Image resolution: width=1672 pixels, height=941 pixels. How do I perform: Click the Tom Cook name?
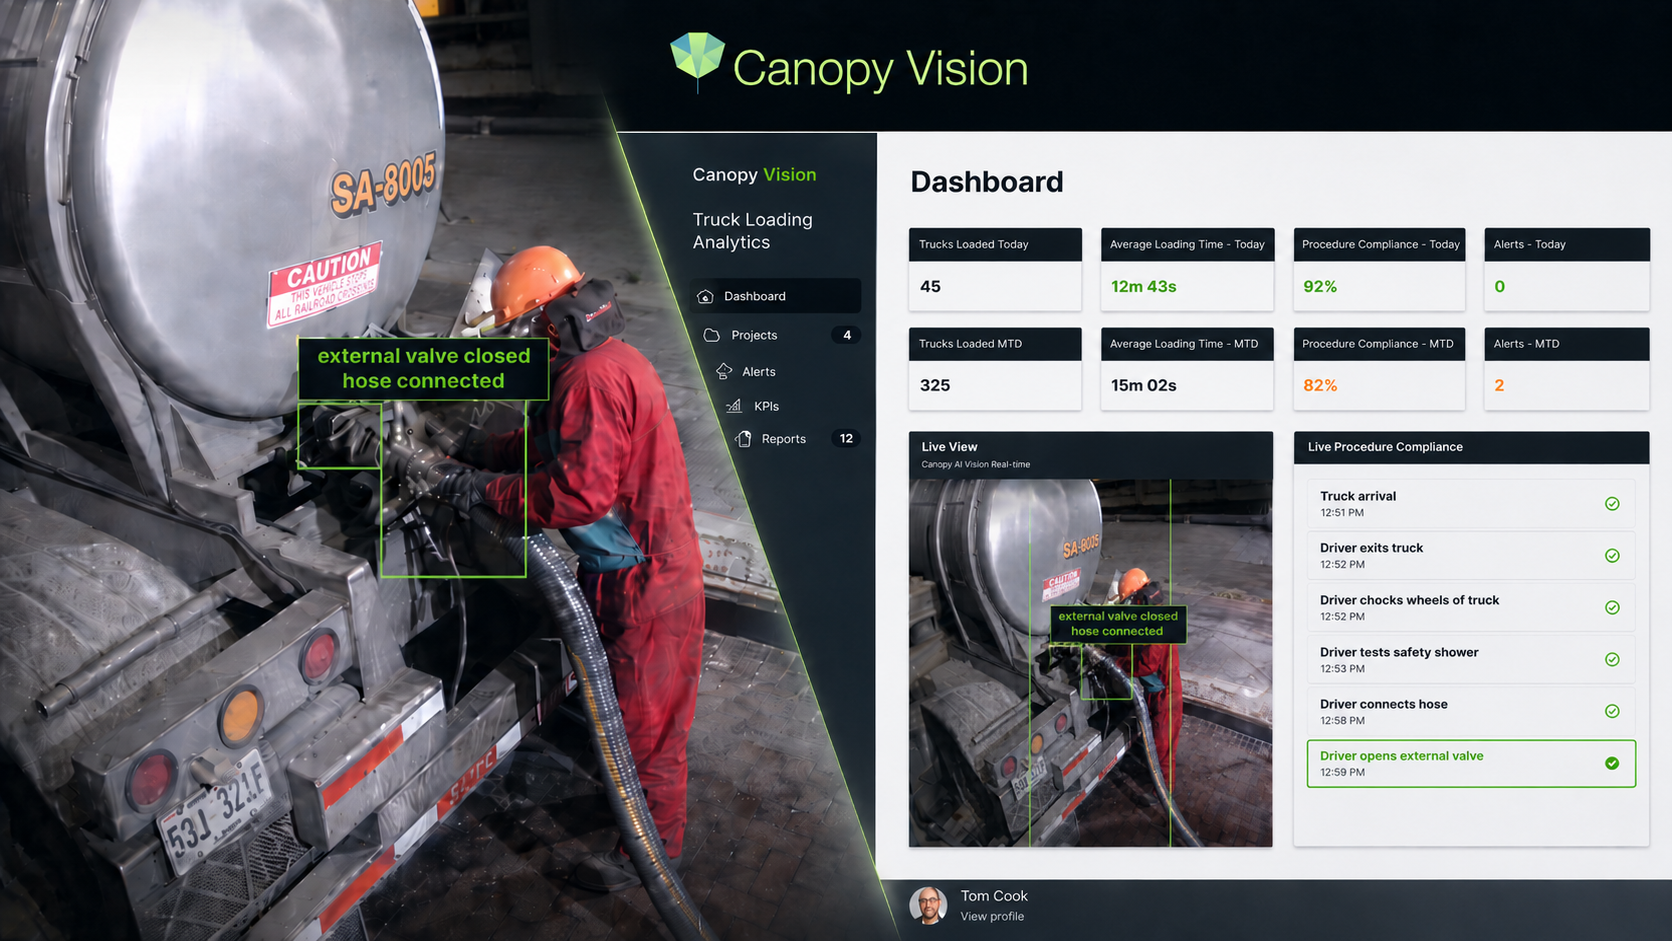(x=994, y=896)
